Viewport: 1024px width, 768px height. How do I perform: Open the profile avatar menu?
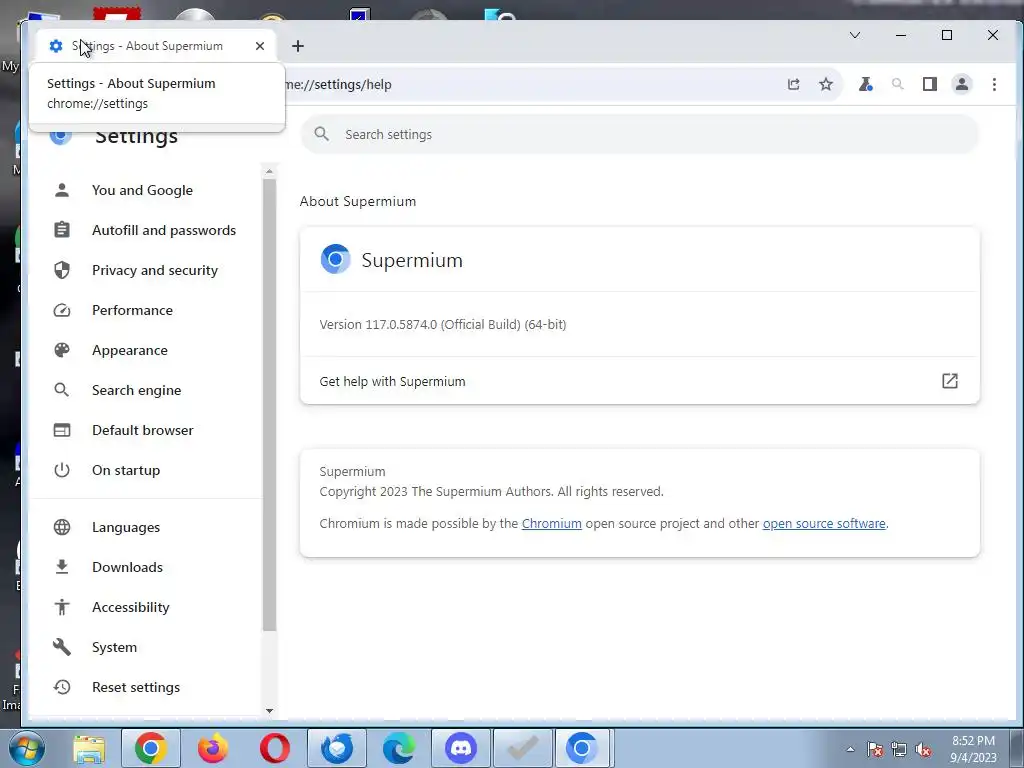click(x=962, y=84)
